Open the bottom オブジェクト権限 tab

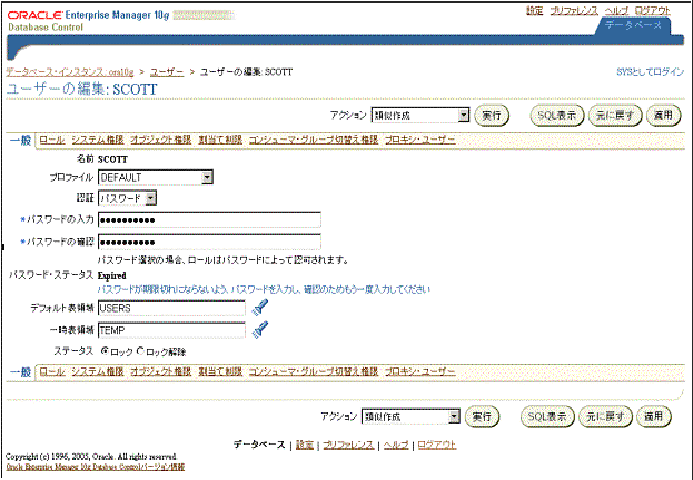pyautogui.click(x=160, y=371)
